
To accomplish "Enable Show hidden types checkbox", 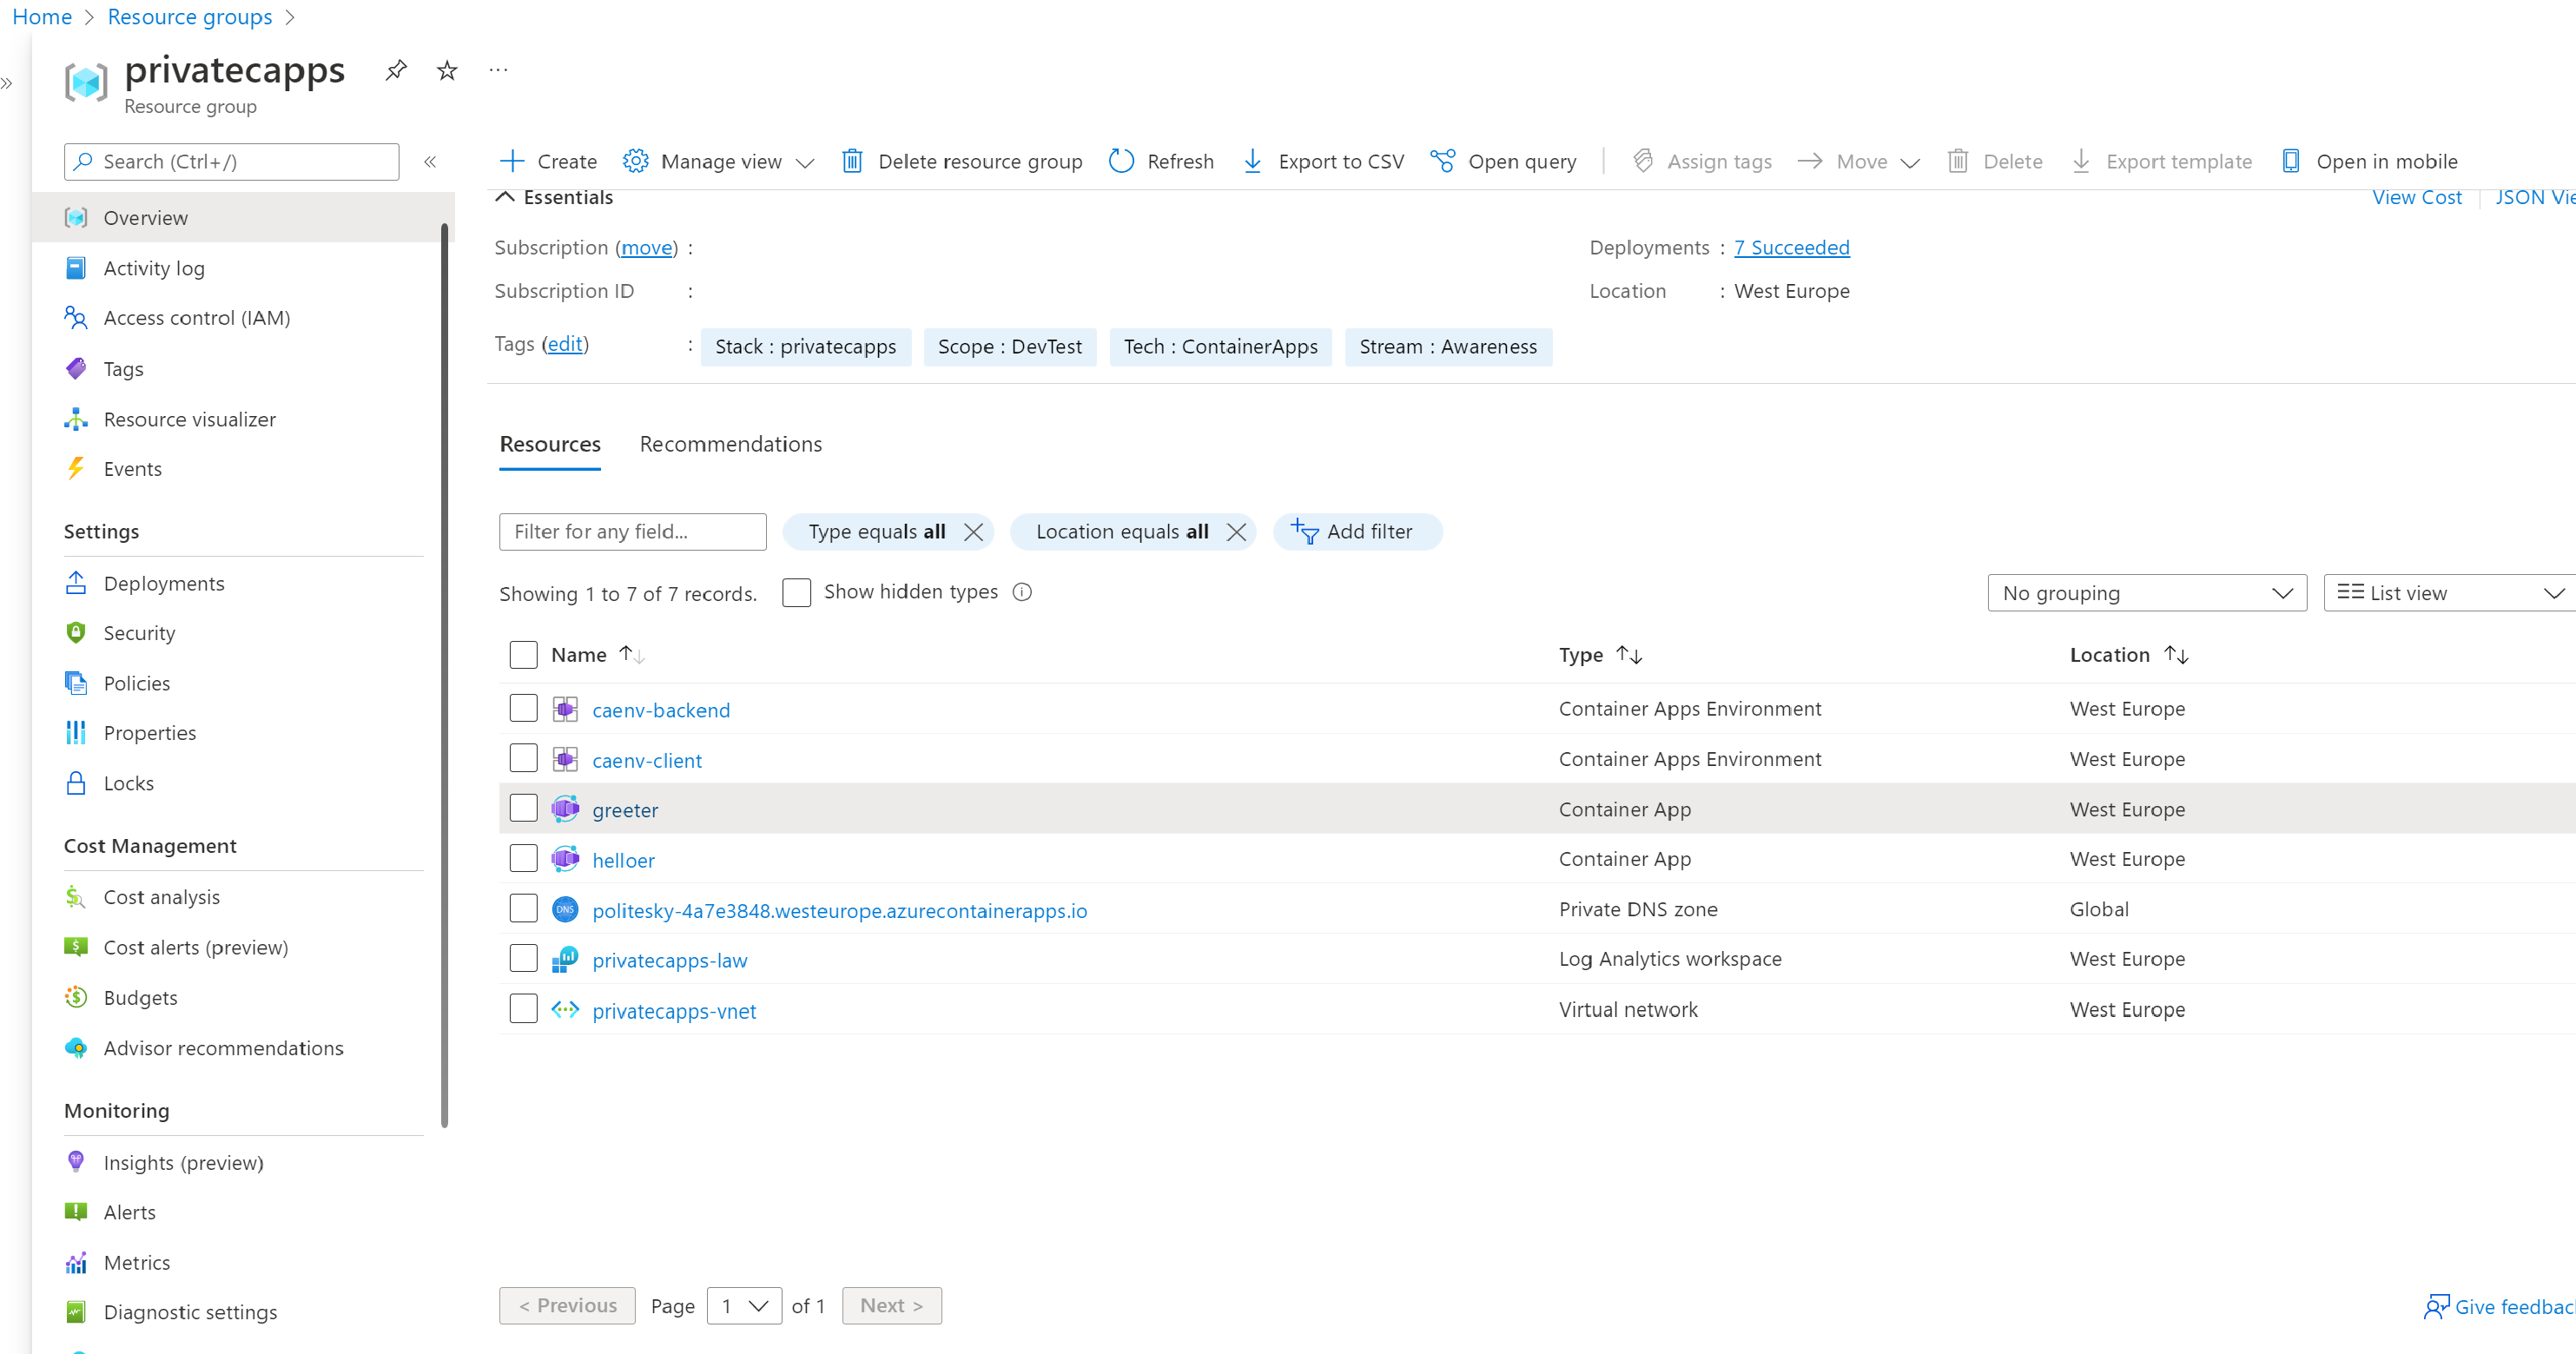I will 796,592.
